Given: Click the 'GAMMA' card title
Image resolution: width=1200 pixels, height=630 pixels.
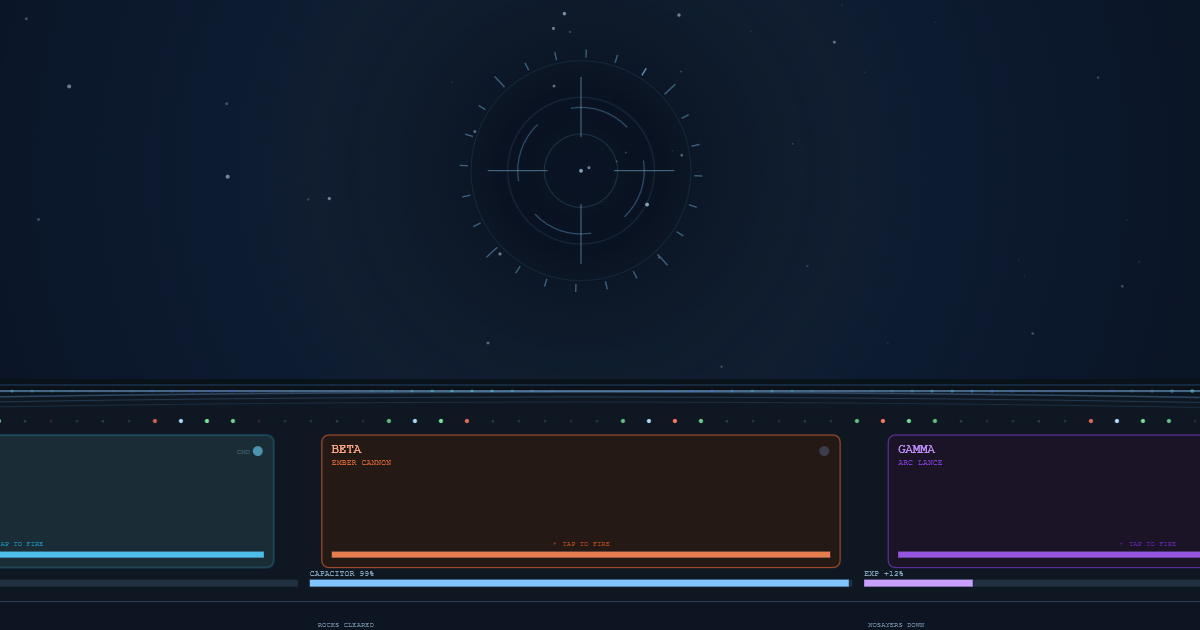Looking at the screenshot, I should [916, 450].
